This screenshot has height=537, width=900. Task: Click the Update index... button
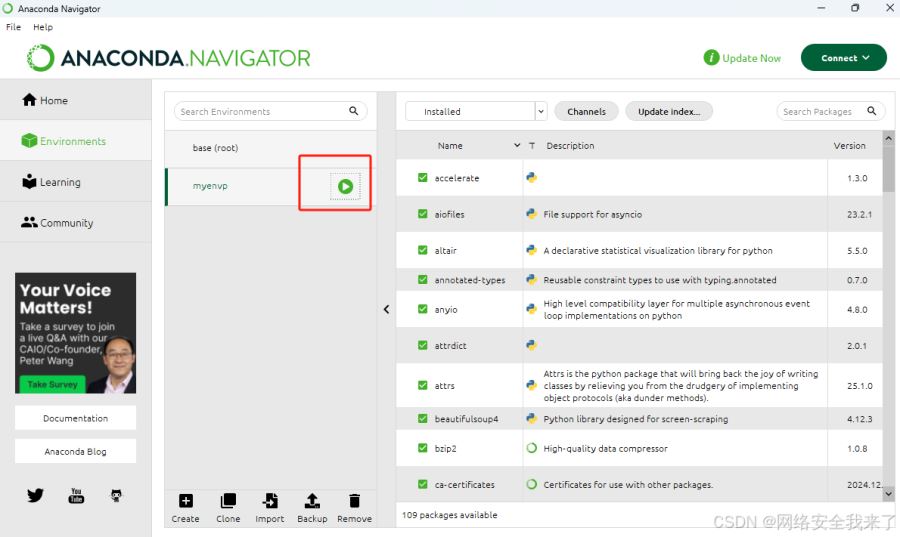(669, 111)
